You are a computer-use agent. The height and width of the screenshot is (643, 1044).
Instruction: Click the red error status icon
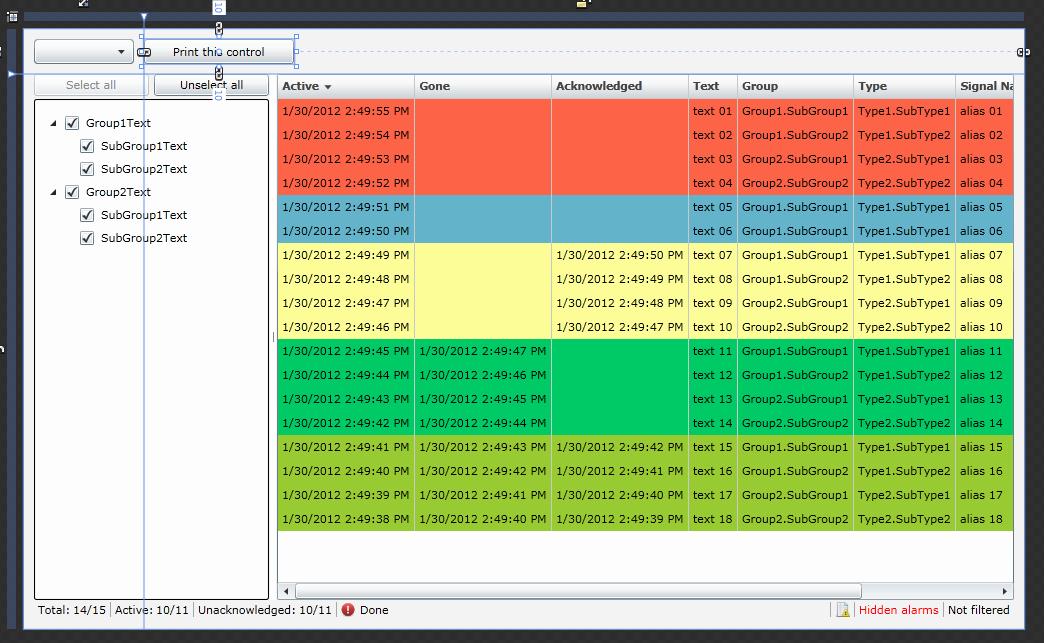(x=348, y=610)
